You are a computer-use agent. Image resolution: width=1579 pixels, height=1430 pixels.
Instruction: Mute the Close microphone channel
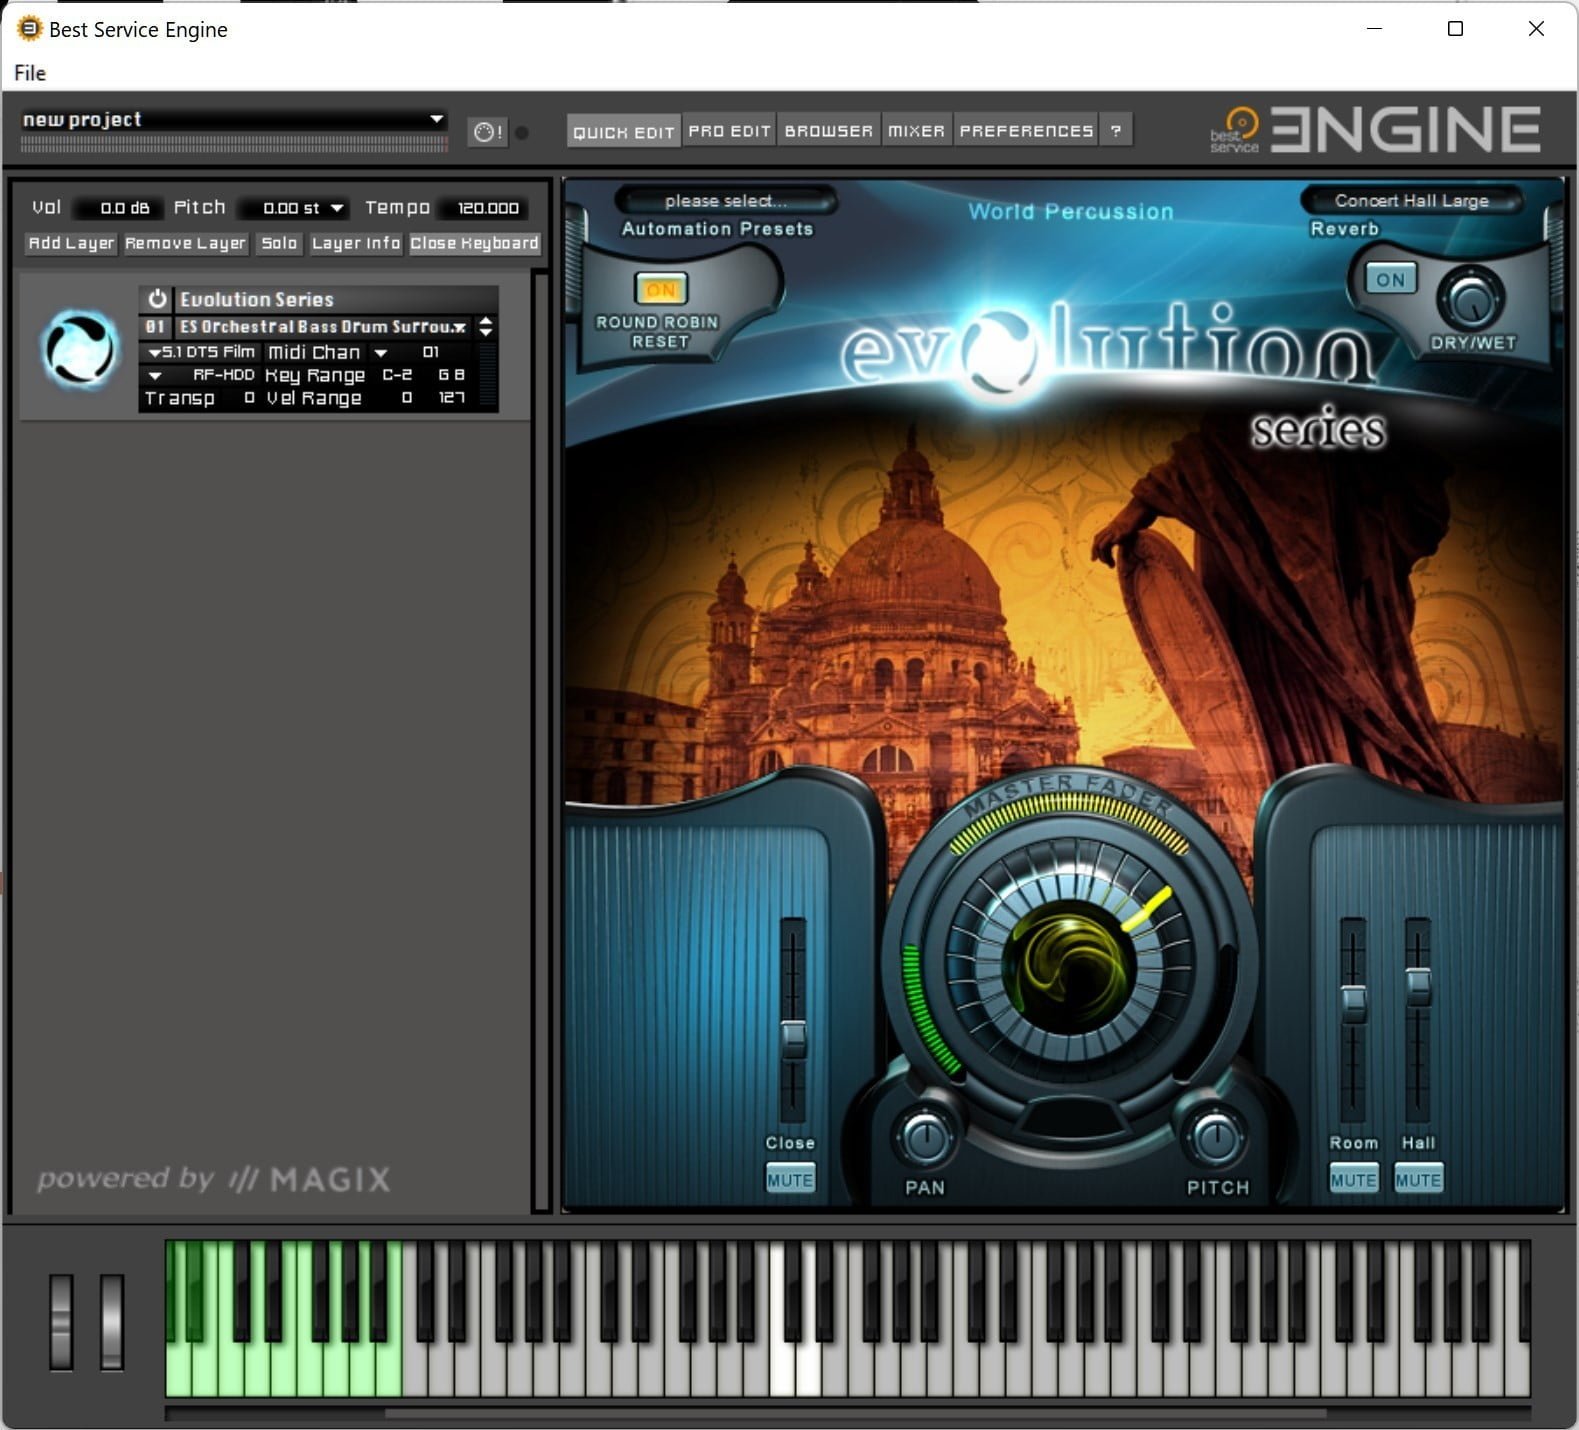790,1180
